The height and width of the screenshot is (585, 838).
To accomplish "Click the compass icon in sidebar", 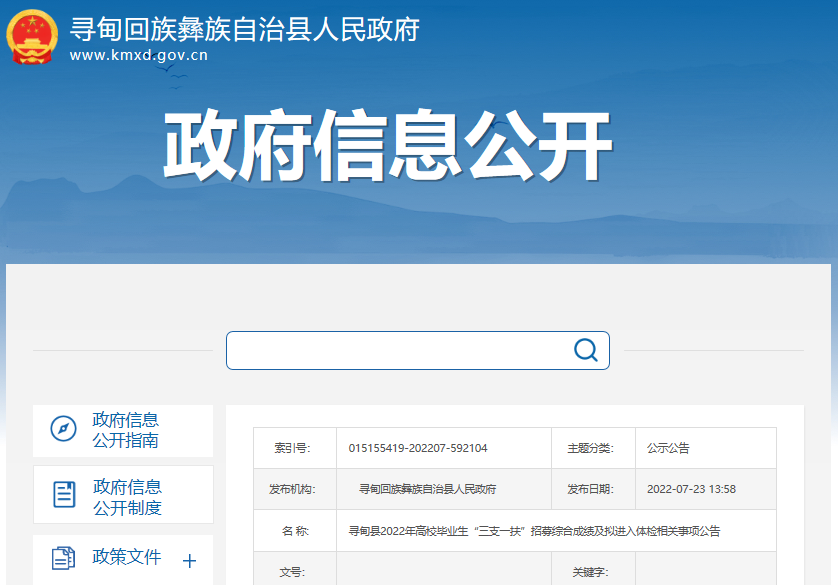I will [x=63, y=430].
